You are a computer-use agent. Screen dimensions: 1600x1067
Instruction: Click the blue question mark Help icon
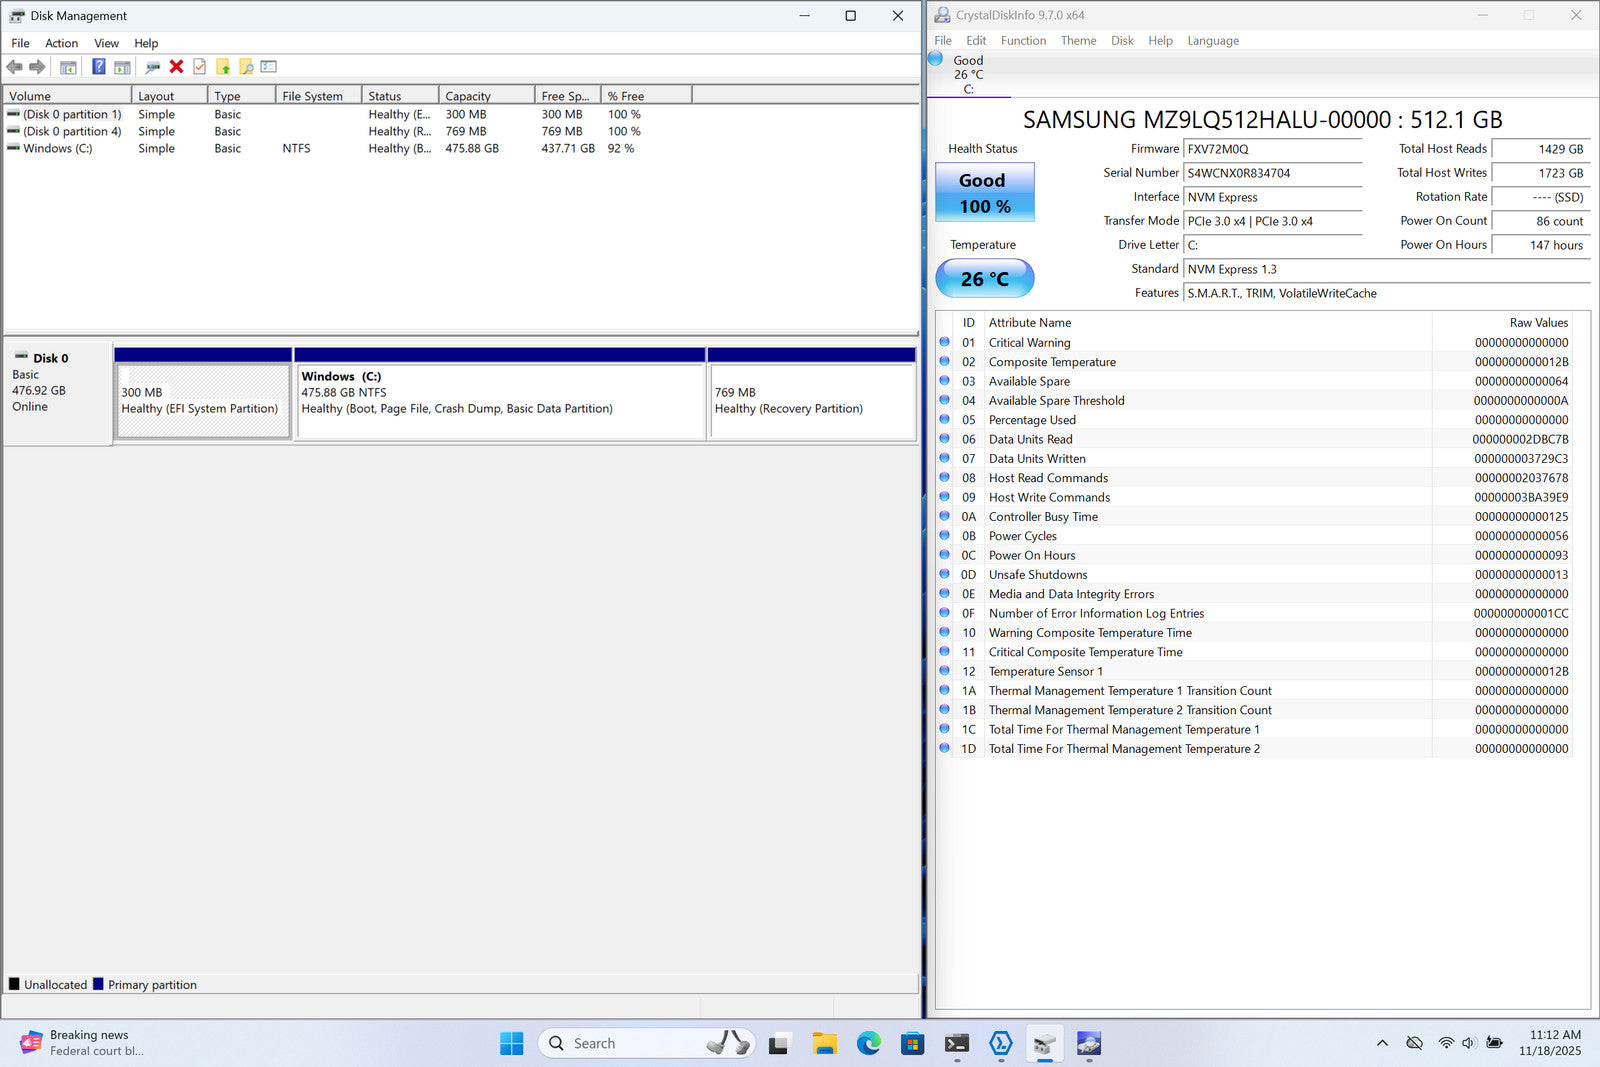coord(98,67)
